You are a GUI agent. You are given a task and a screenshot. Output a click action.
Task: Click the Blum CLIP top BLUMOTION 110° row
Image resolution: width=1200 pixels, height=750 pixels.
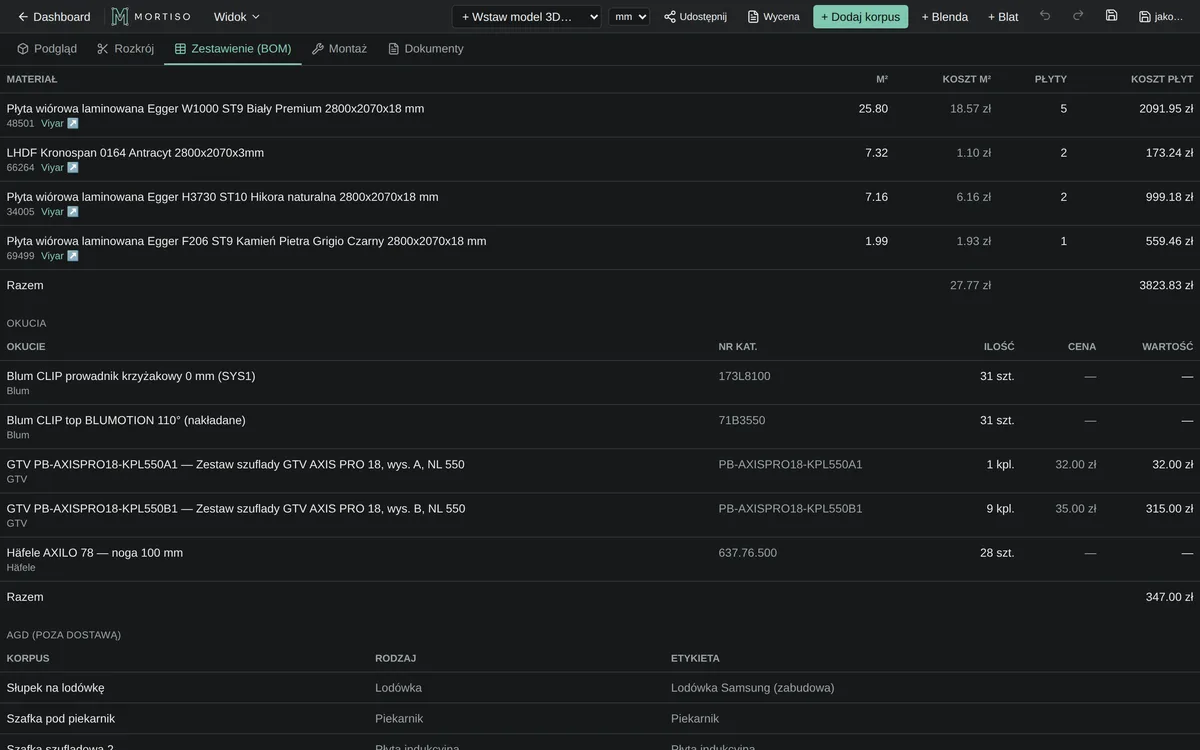[600, 427]
